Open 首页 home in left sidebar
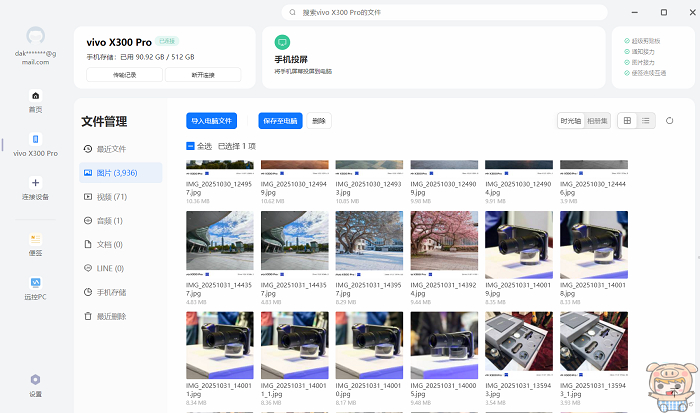This screenshot has height=413, width=700. point(36,100)
